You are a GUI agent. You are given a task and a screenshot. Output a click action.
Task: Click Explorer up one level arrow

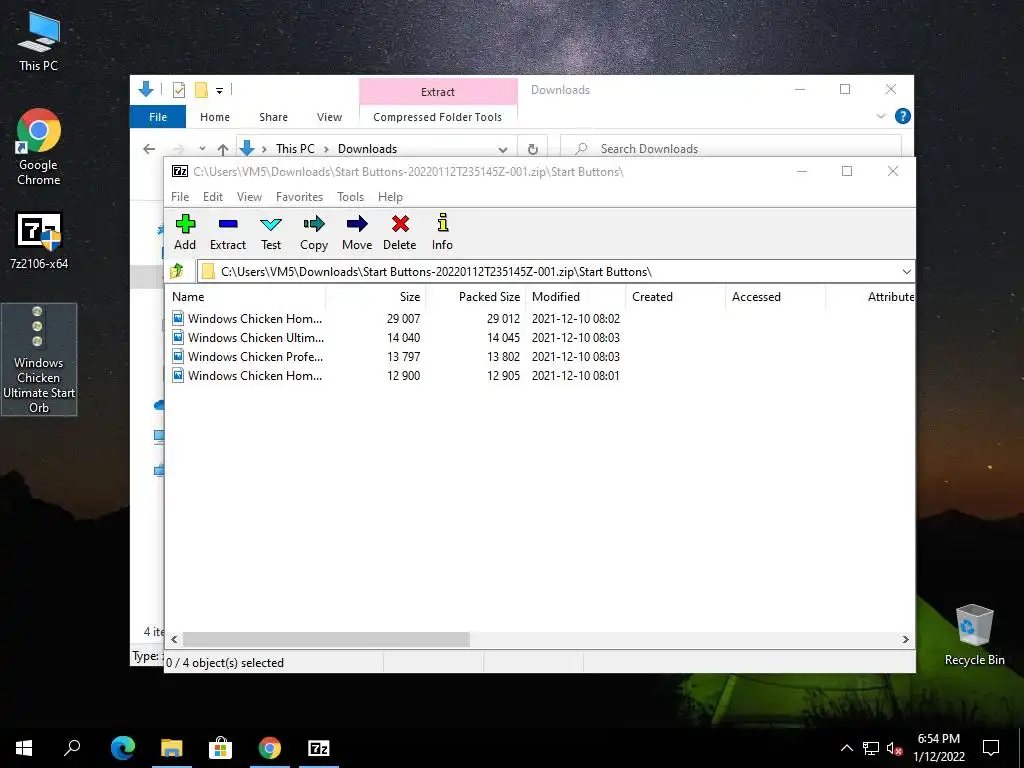tap(223, 149)
